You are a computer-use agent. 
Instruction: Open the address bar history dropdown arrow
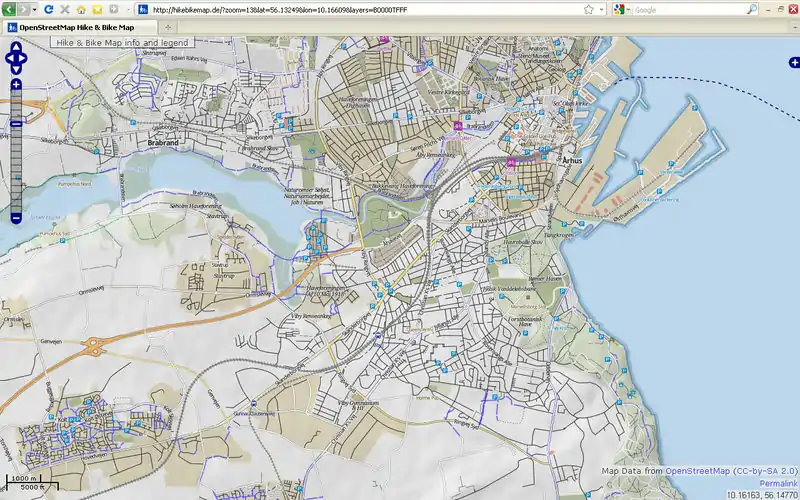(602, 10)
